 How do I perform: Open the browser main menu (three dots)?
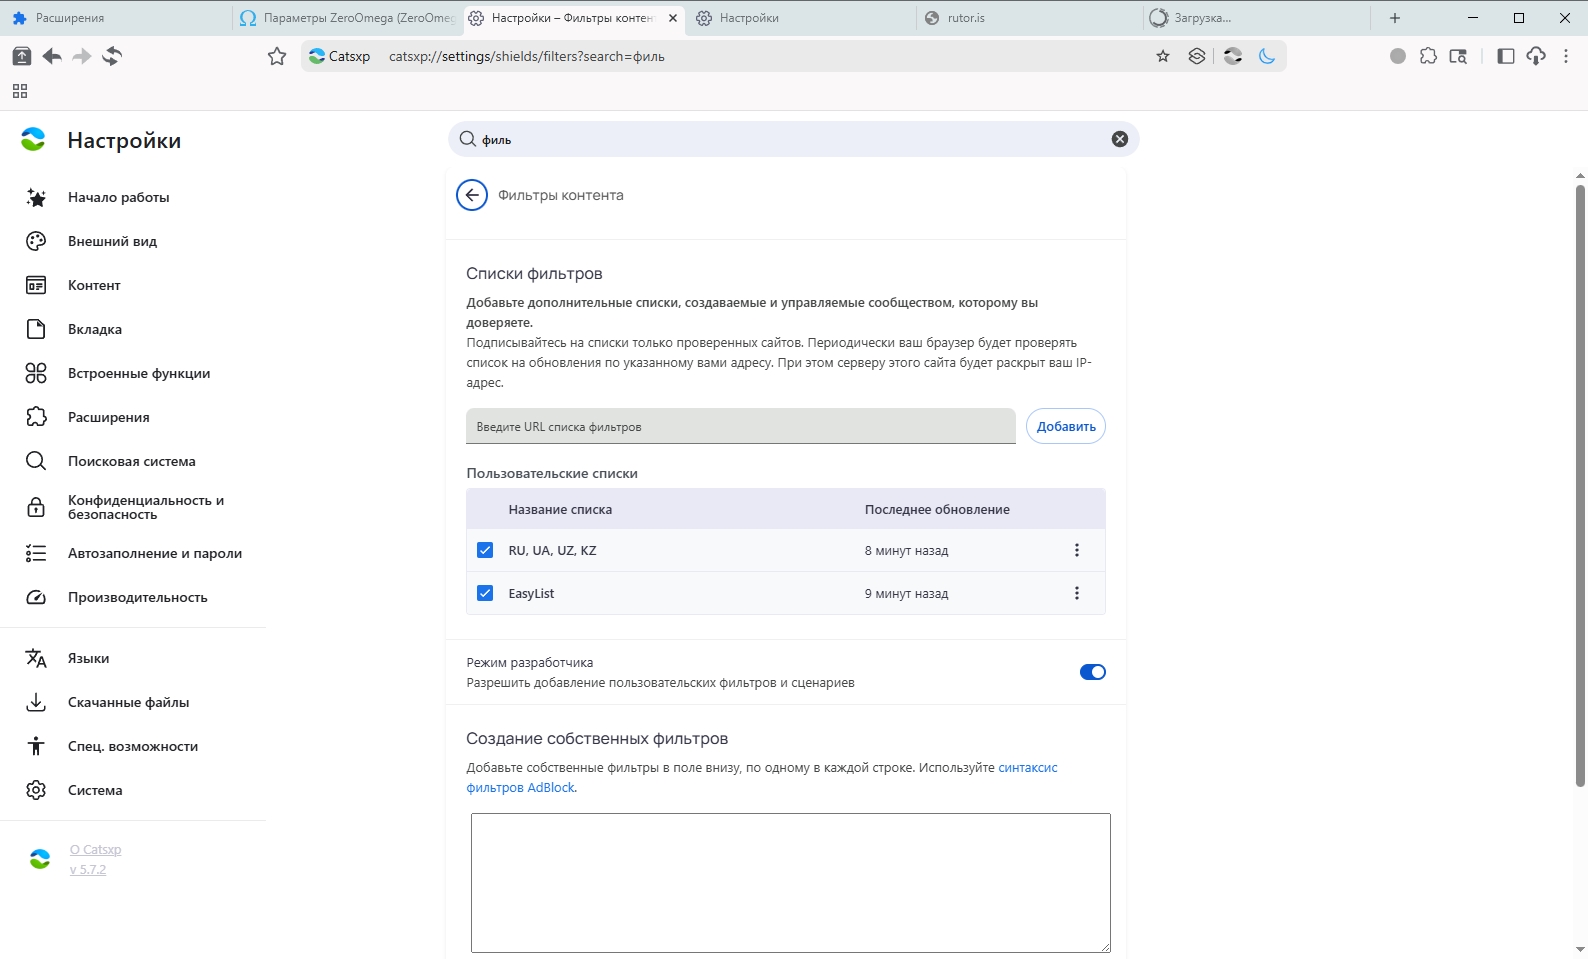tap(1566, 57)
